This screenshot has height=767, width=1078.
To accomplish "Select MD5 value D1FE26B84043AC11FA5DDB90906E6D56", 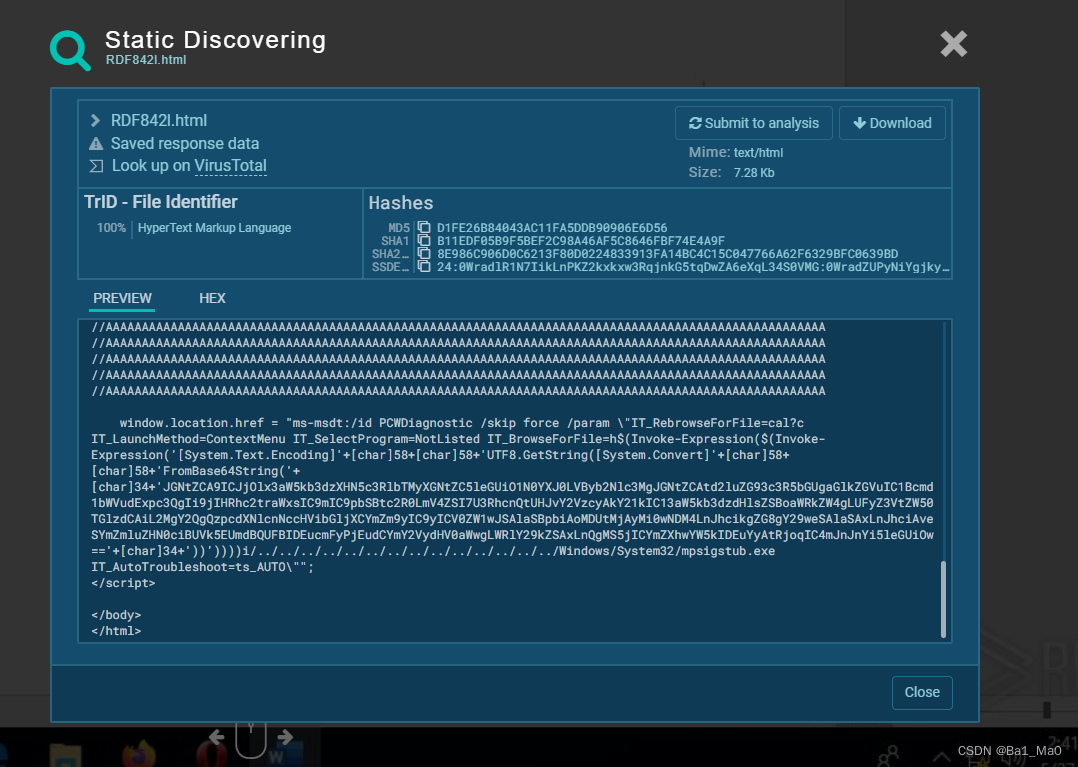I will click(552, 227).
